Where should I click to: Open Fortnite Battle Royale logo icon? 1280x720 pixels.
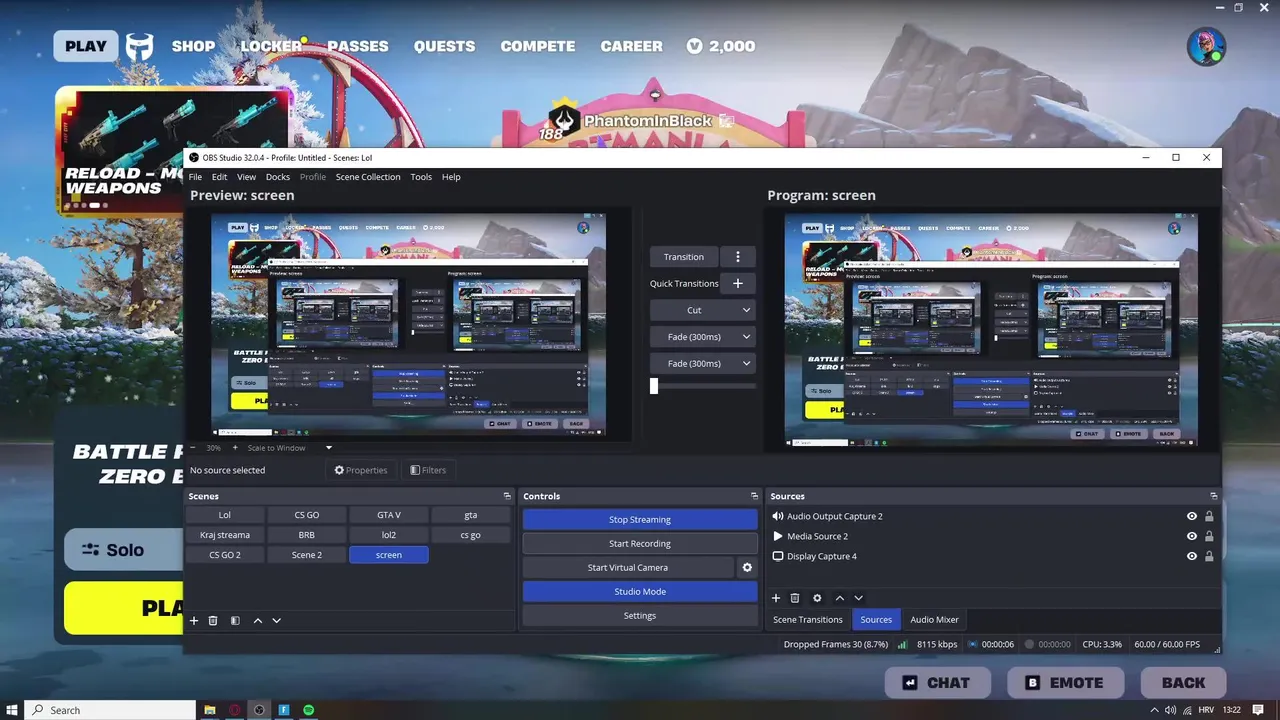tap(139, 46)
